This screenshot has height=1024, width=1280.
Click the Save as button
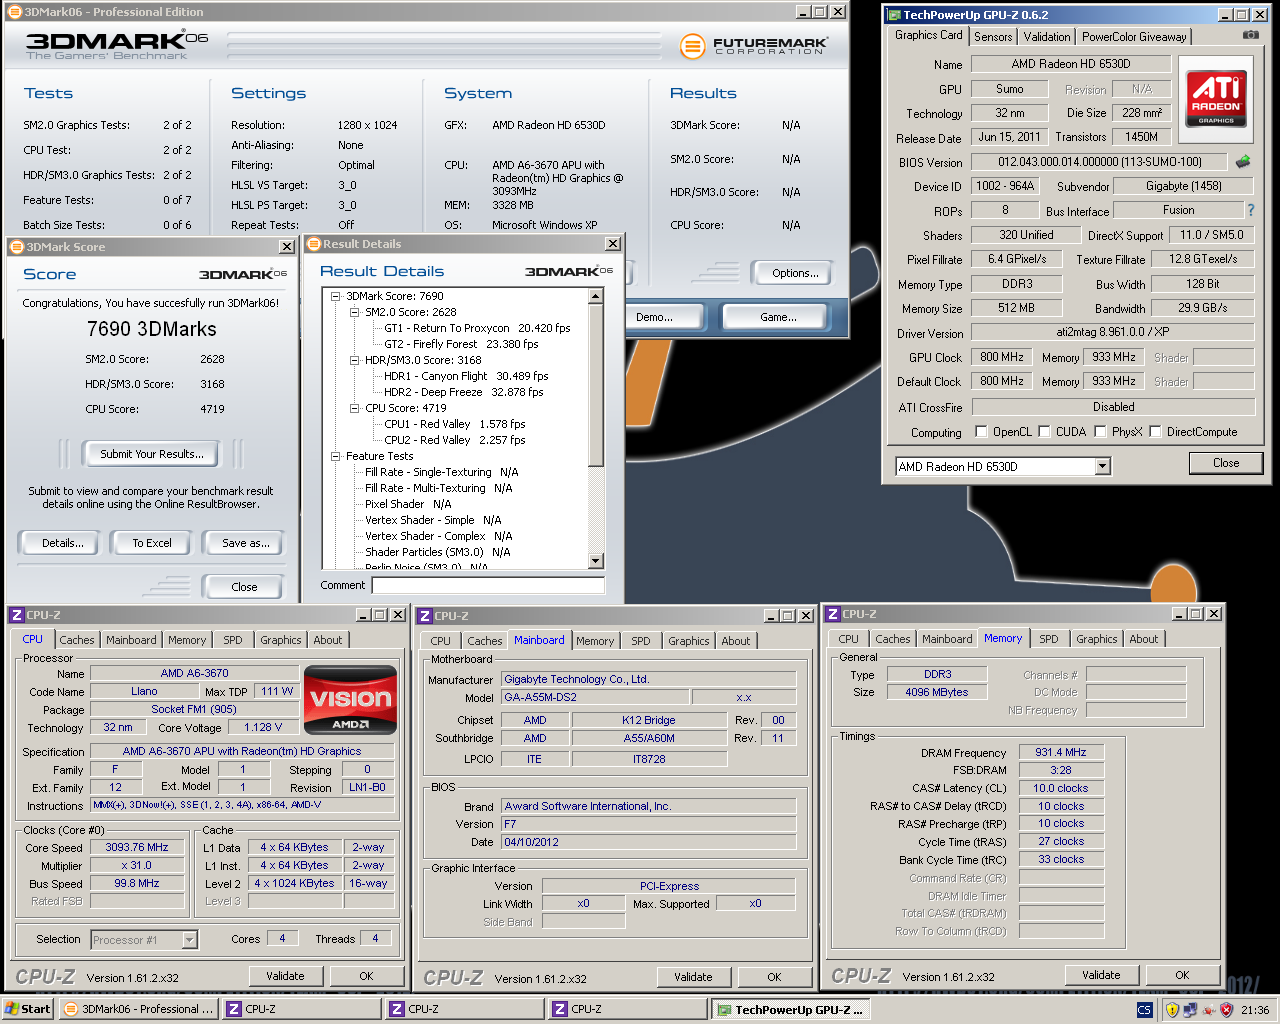point(245,543)
